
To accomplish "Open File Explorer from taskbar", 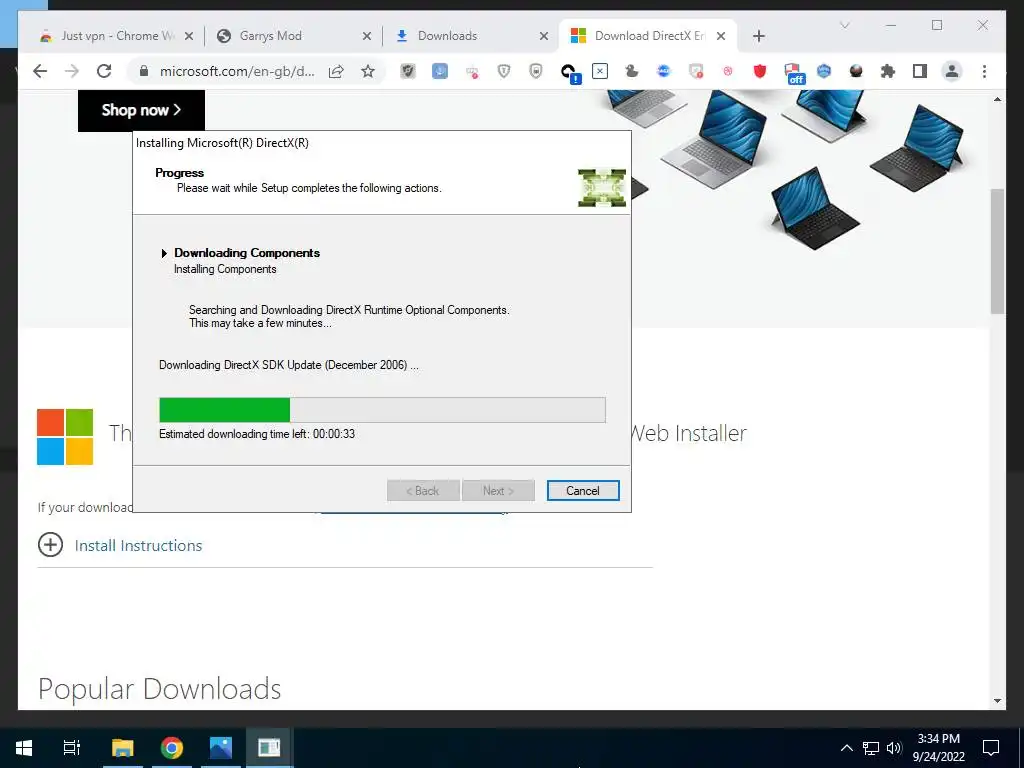I will coord(122,748).
